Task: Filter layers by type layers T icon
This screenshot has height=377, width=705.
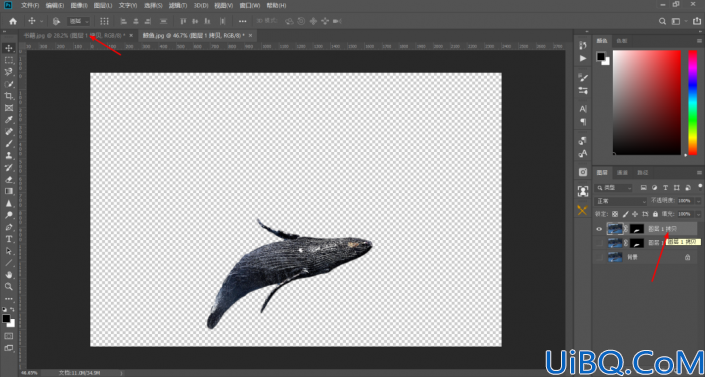Action: tap(665, 188)
